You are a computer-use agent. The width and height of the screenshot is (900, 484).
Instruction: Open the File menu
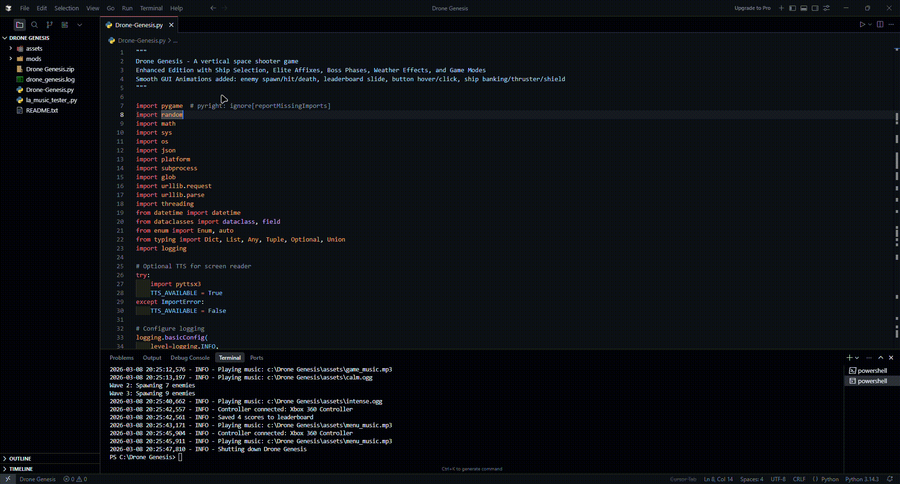25,8
